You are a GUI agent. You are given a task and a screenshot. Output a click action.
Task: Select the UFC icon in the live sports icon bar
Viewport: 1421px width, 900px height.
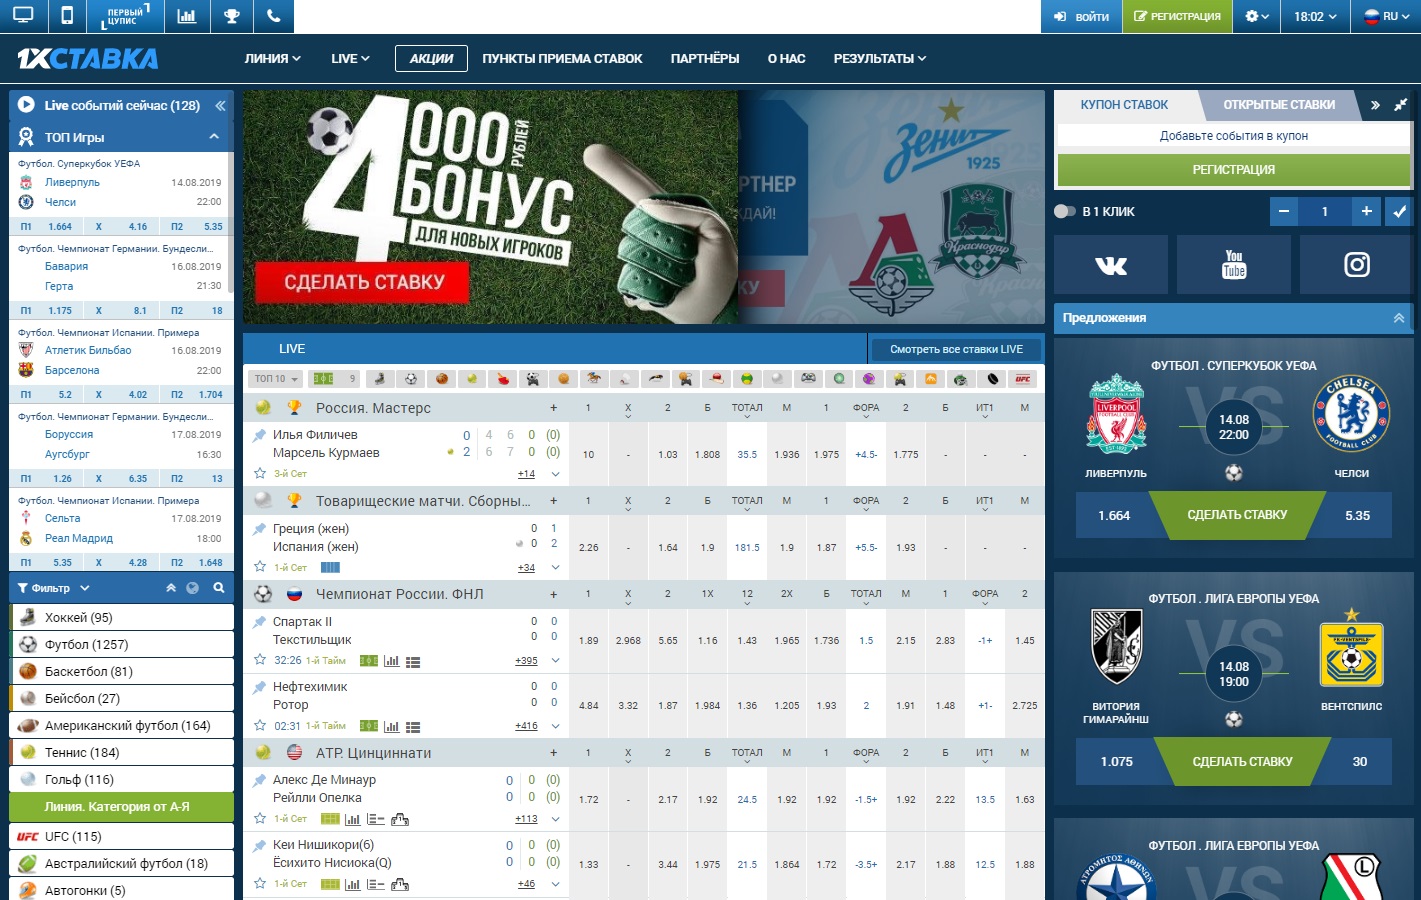(x=1023, y=379)
